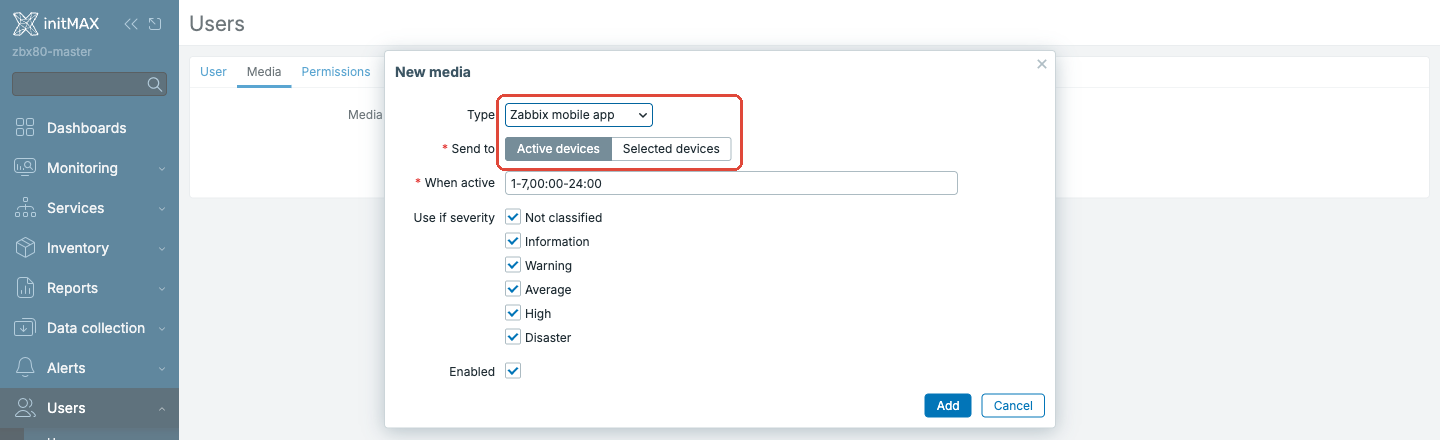
Task: Open the Services menu item
Action: 90,208
